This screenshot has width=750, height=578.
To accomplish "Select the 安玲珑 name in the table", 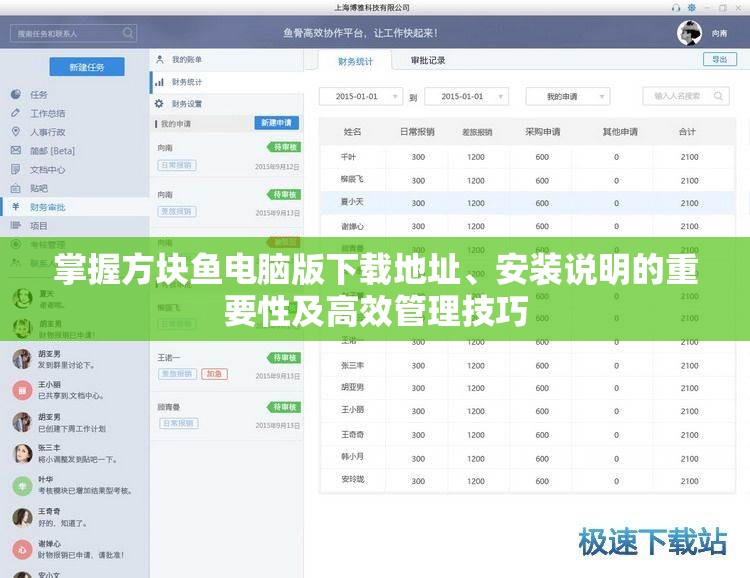I will coord(352,479).
